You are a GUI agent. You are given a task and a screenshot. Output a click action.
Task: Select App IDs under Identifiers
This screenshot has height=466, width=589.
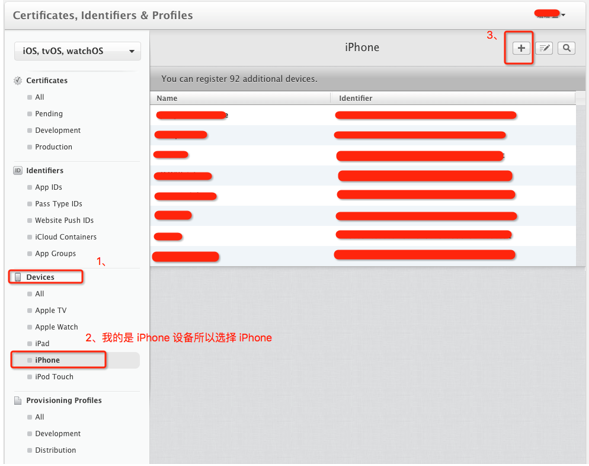[48, 187]
